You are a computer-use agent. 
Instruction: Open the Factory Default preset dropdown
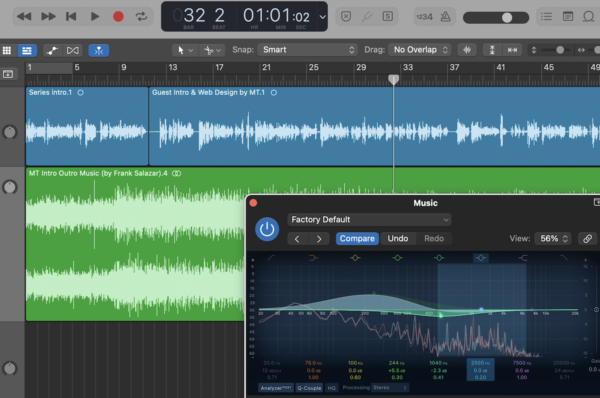coord(369,220)
